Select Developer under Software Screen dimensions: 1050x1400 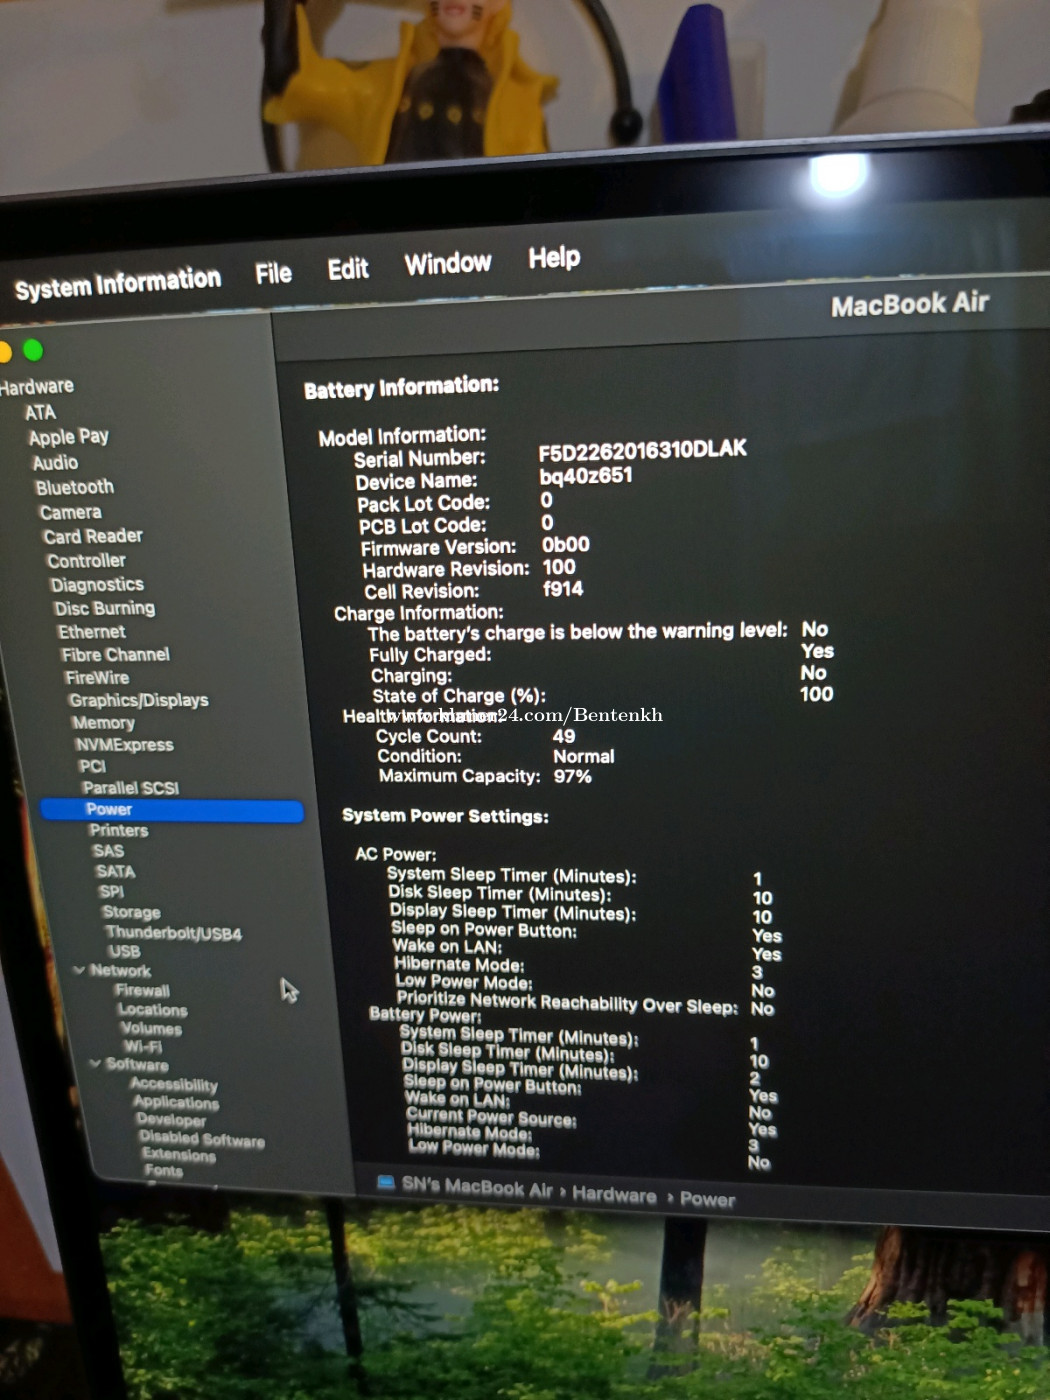coord(172,1120)
